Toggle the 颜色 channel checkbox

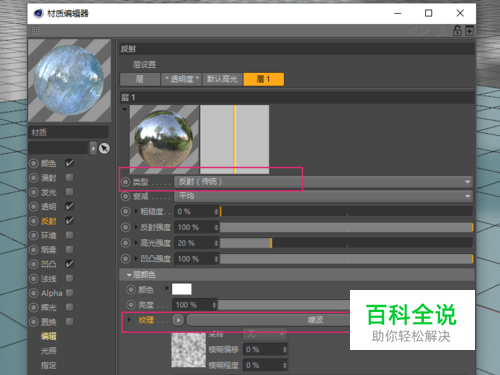(69, 163)
